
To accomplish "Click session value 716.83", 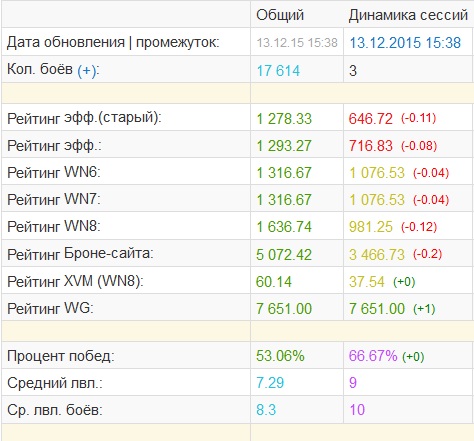I will click(x=371, y=146).
